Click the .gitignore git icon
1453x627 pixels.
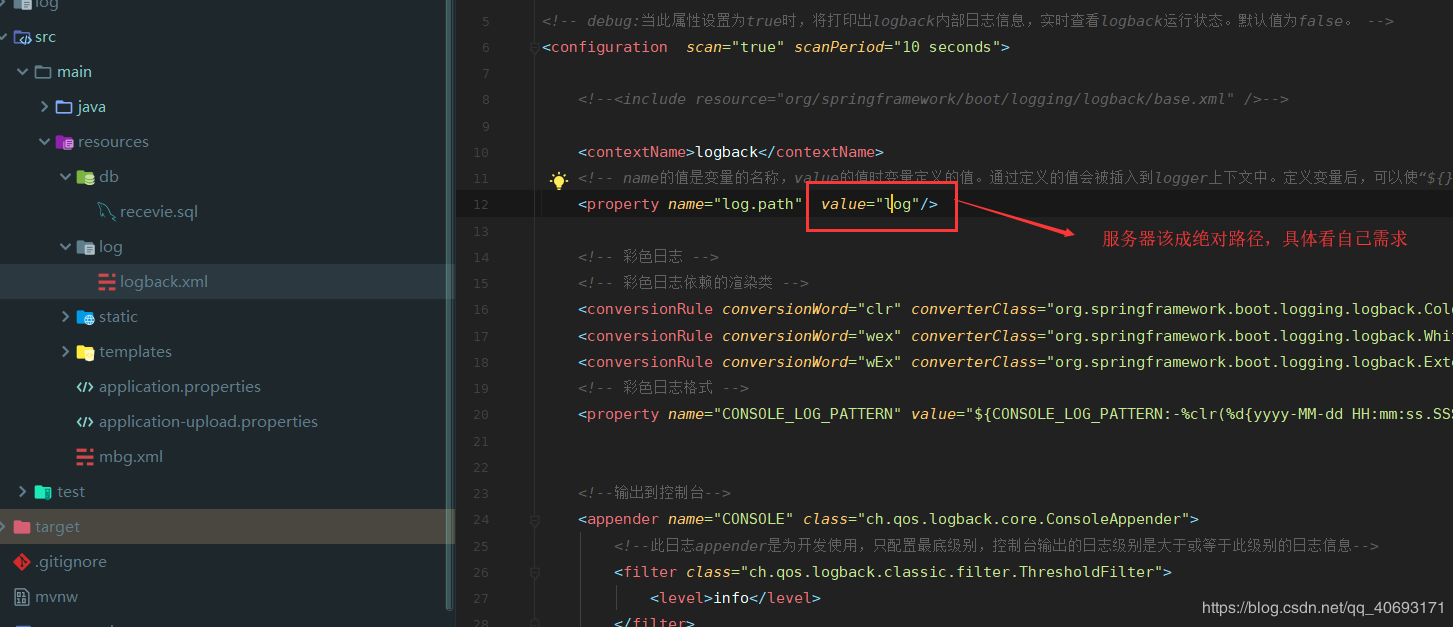click(x=21, y=562)
